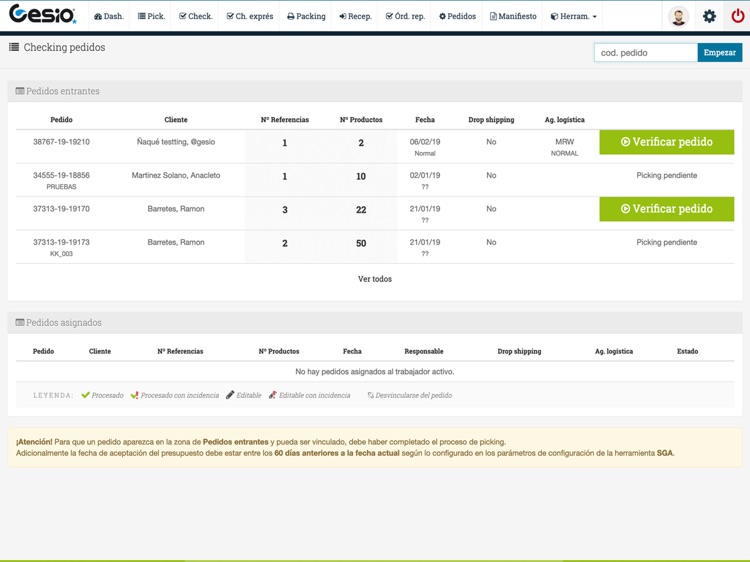
Task: Open settings gear icon
Action: point(709,16)
